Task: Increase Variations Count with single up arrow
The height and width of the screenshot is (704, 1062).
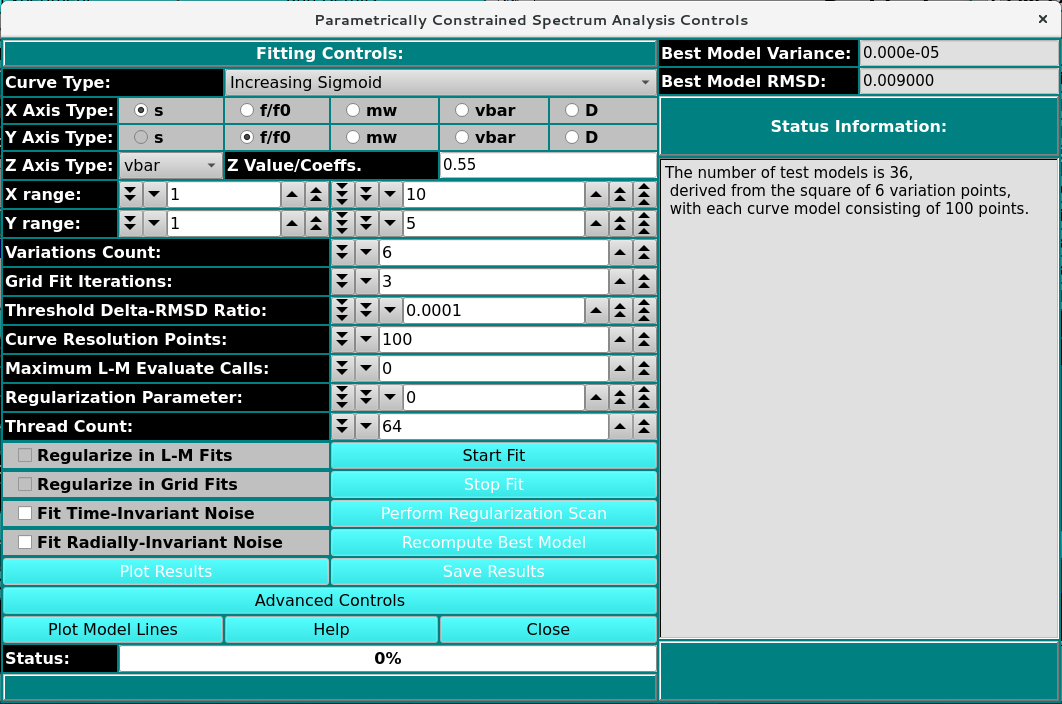Action: 620,253
